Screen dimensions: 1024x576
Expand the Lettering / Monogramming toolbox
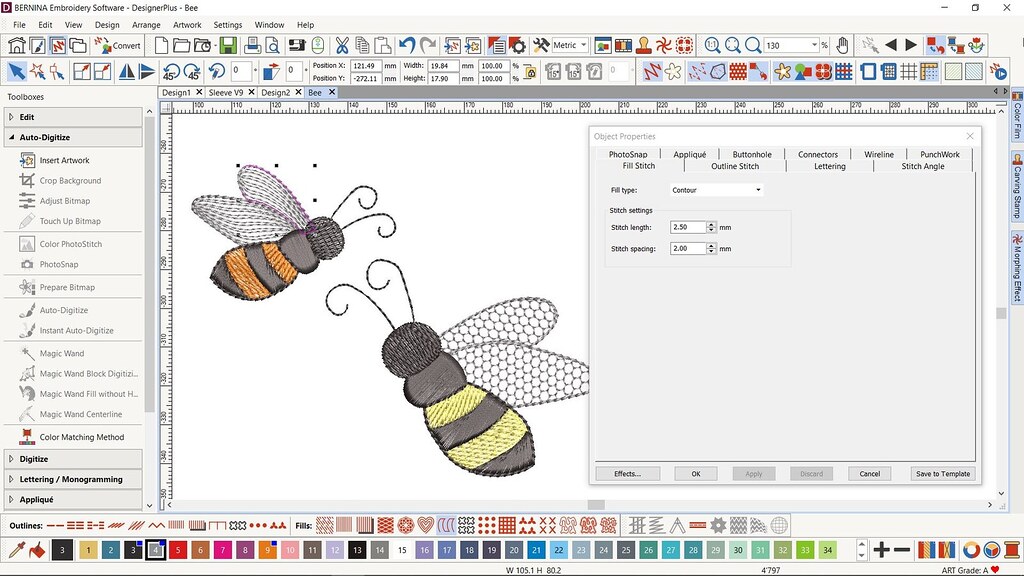tap(73, 478)
